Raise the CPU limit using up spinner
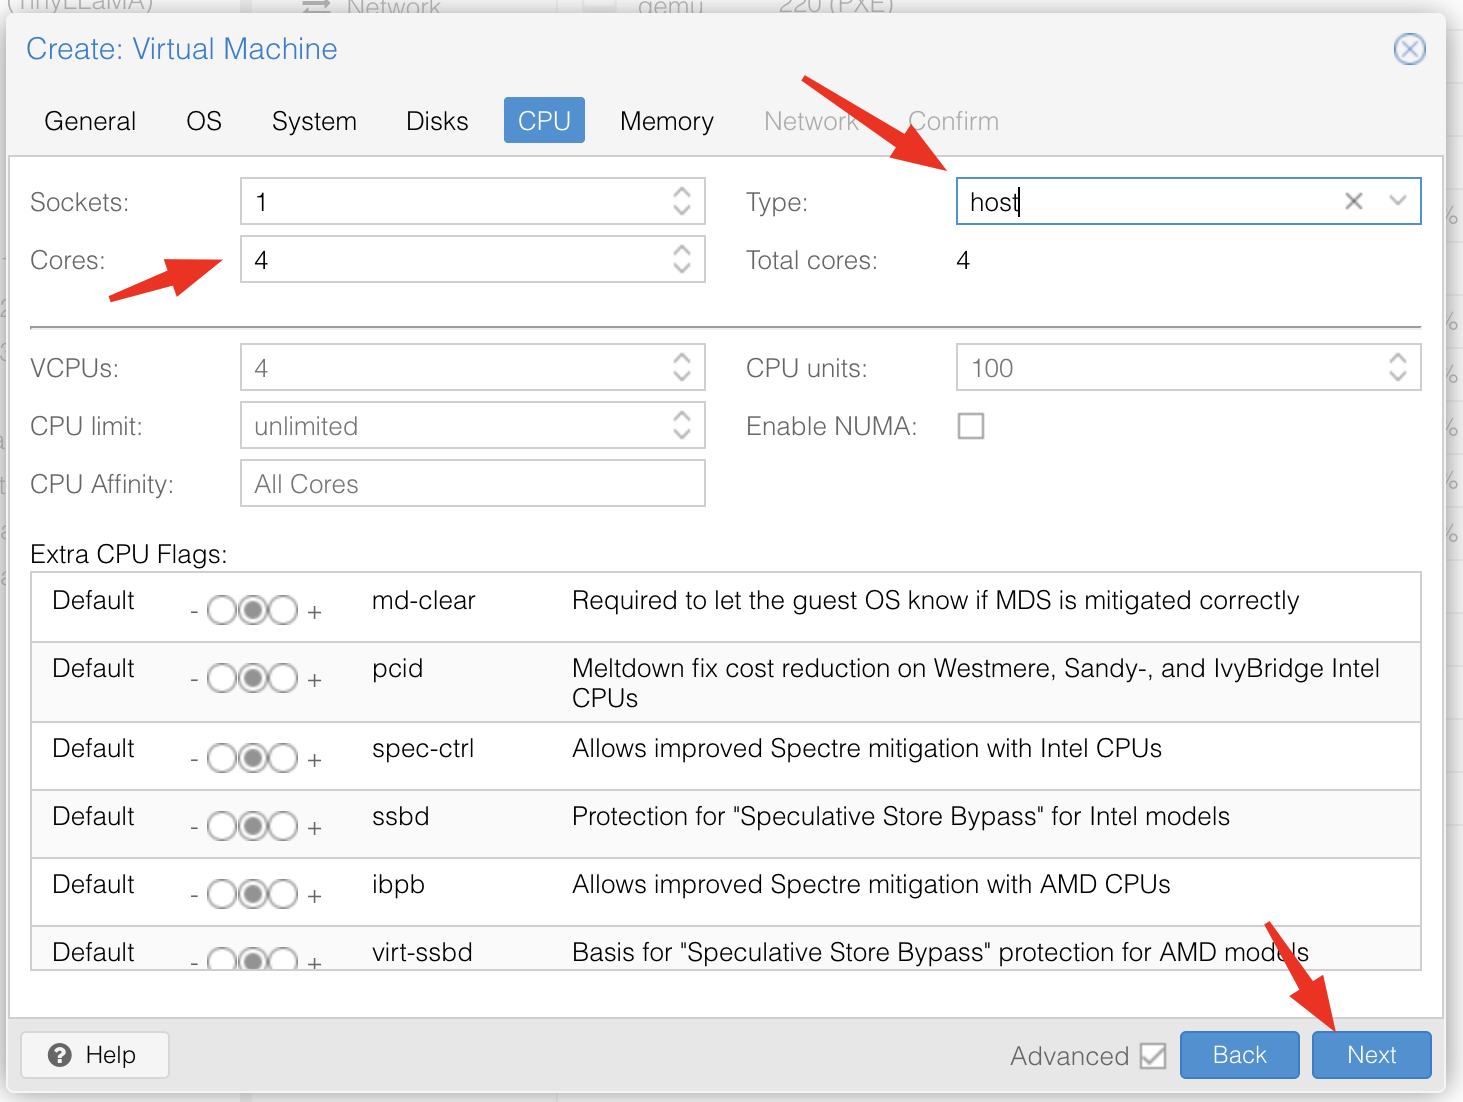This screenshot has width=1463, height=1102. [x=682, y=417]
